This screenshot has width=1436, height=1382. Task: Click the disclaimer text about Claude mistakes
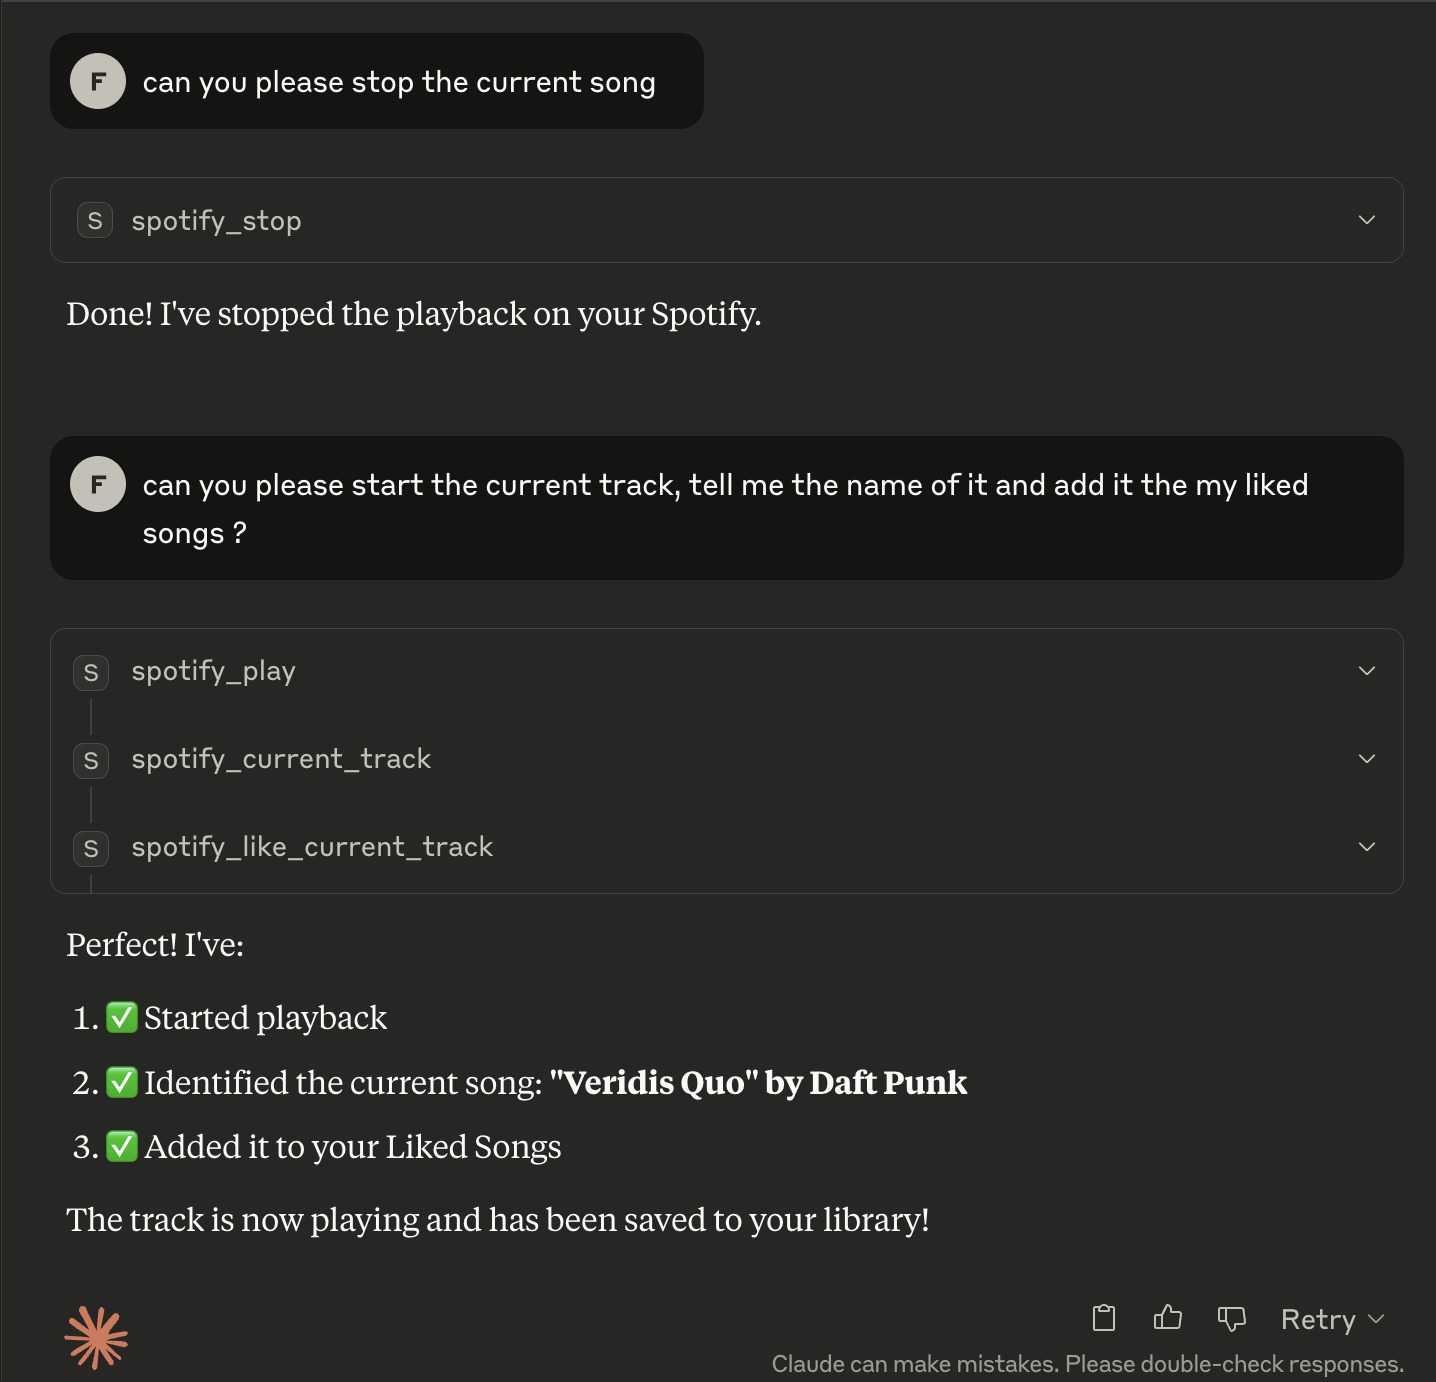click(1089, 1363)
